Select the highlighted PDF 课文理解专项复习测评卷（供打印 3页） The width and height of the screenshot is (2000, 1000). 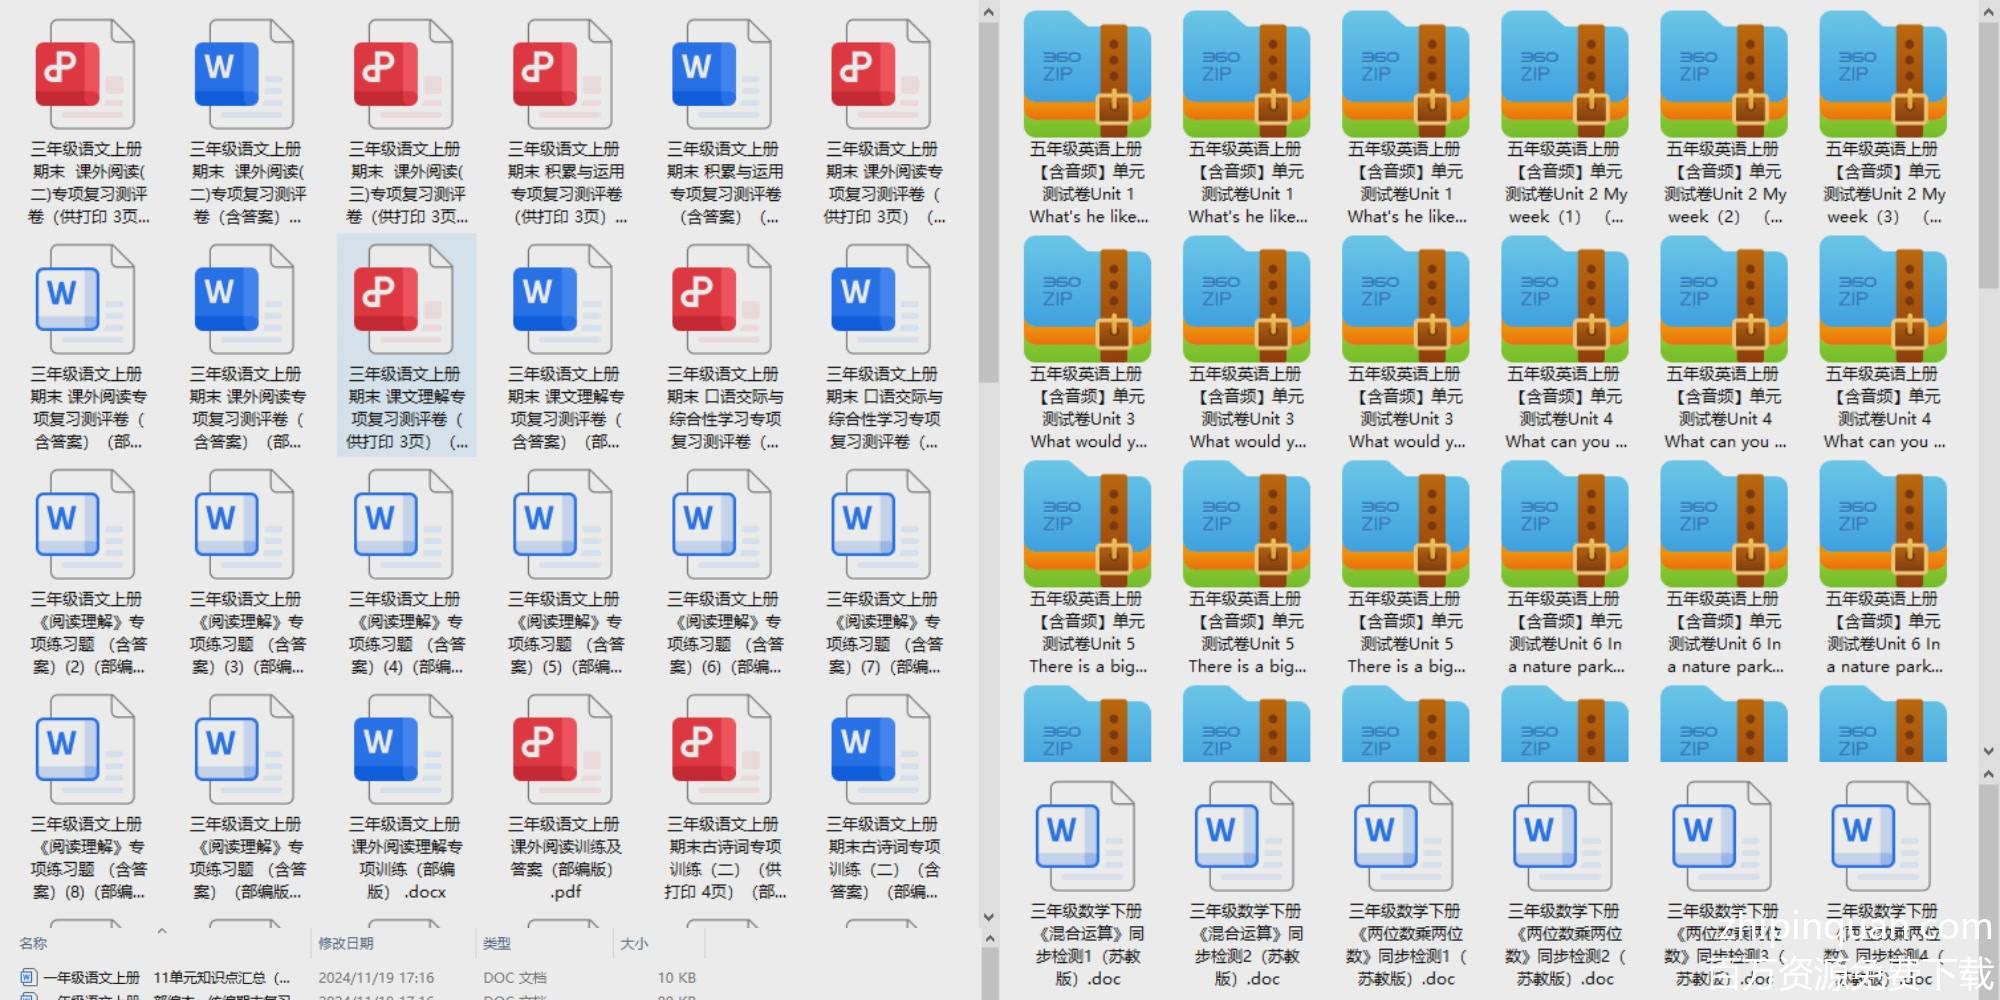click(406, 346)
